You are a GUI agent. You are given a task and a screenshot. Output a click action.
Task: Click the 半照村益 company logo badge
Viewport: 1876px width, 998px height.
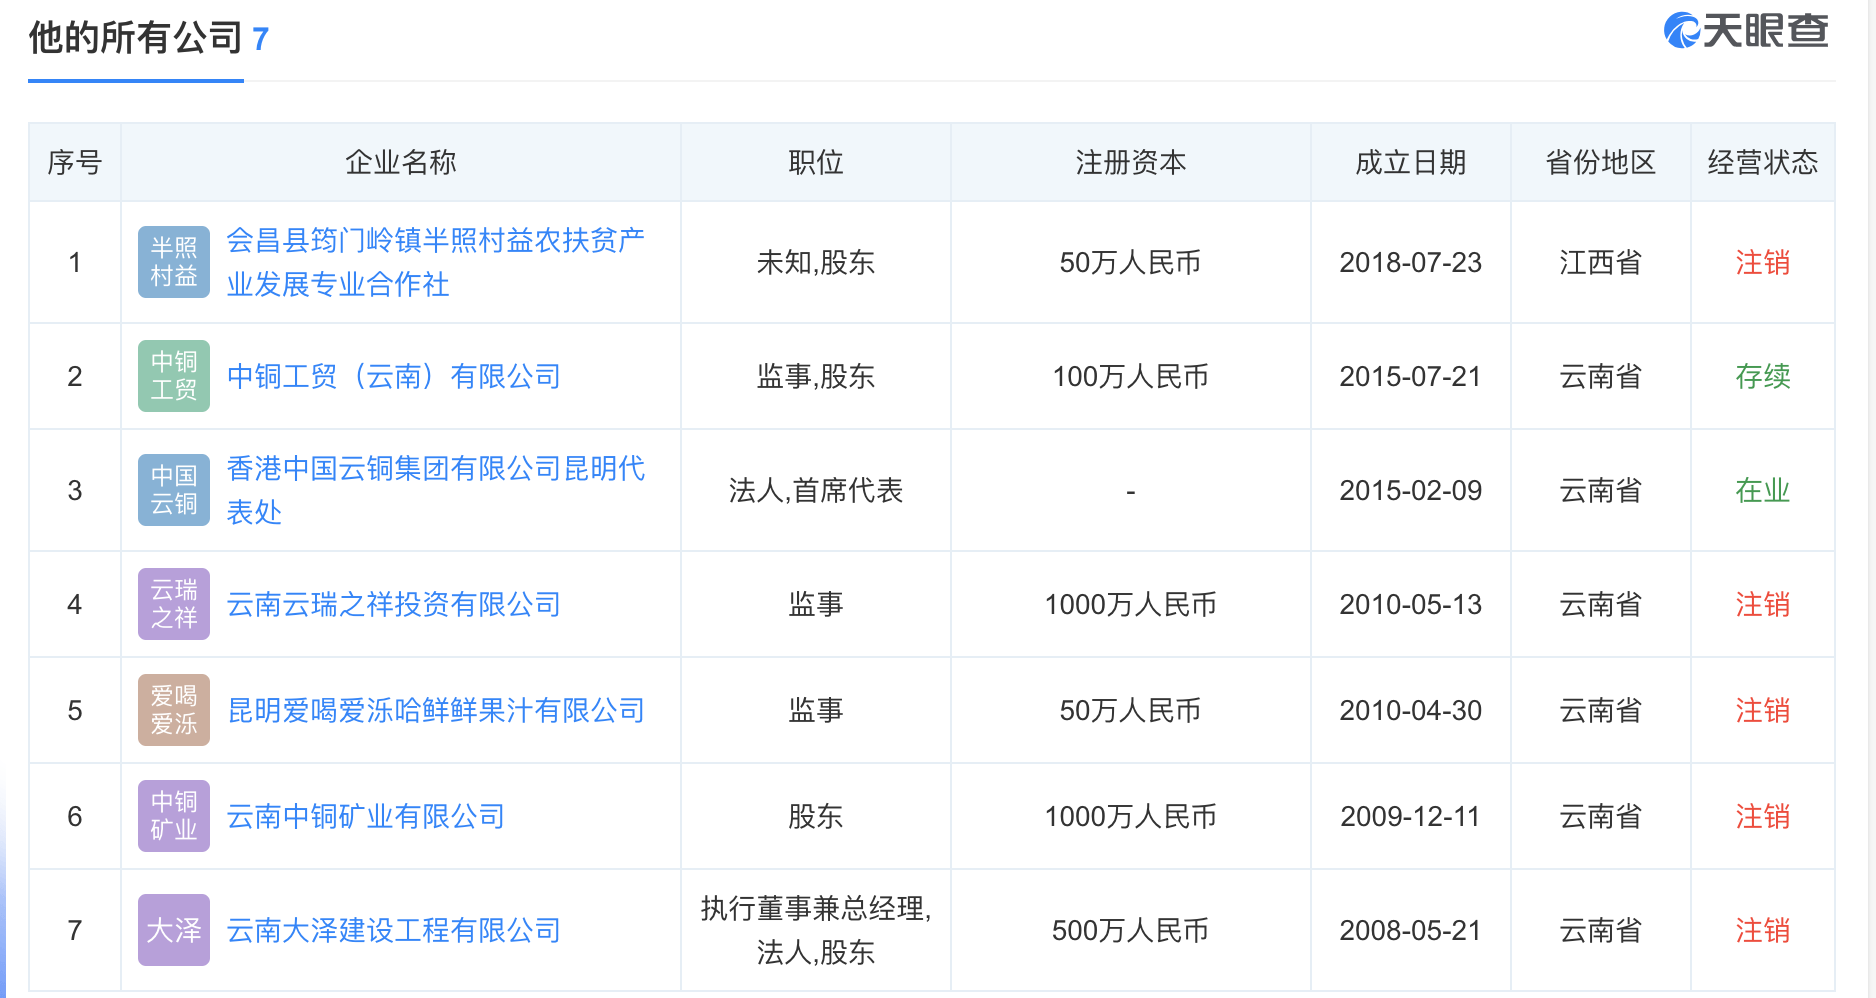click(174, 262)
